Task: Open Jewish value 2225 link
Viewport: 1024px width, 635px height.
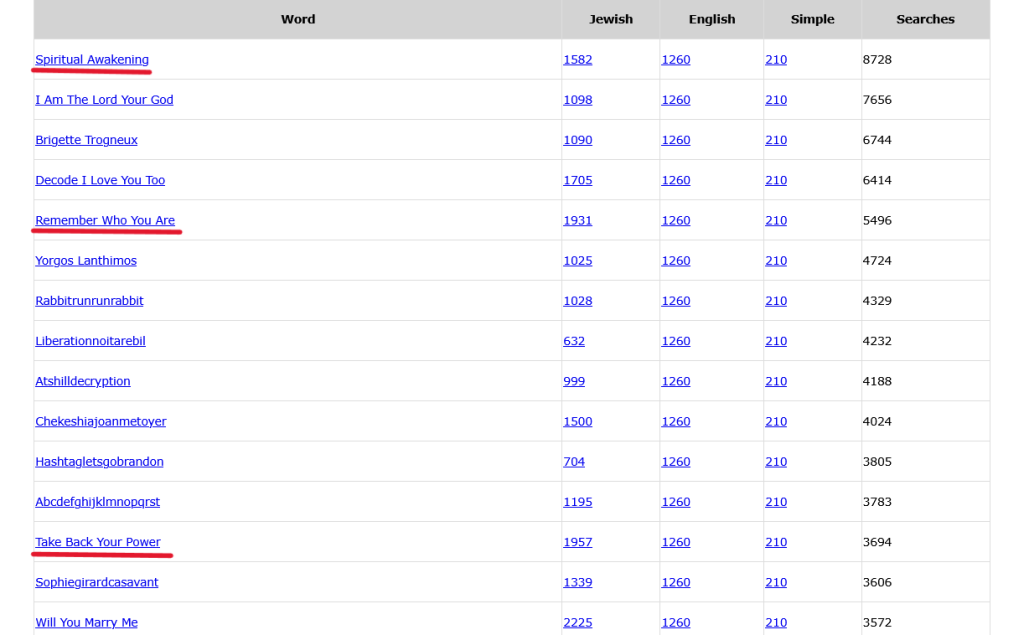Action: [577, 622]
